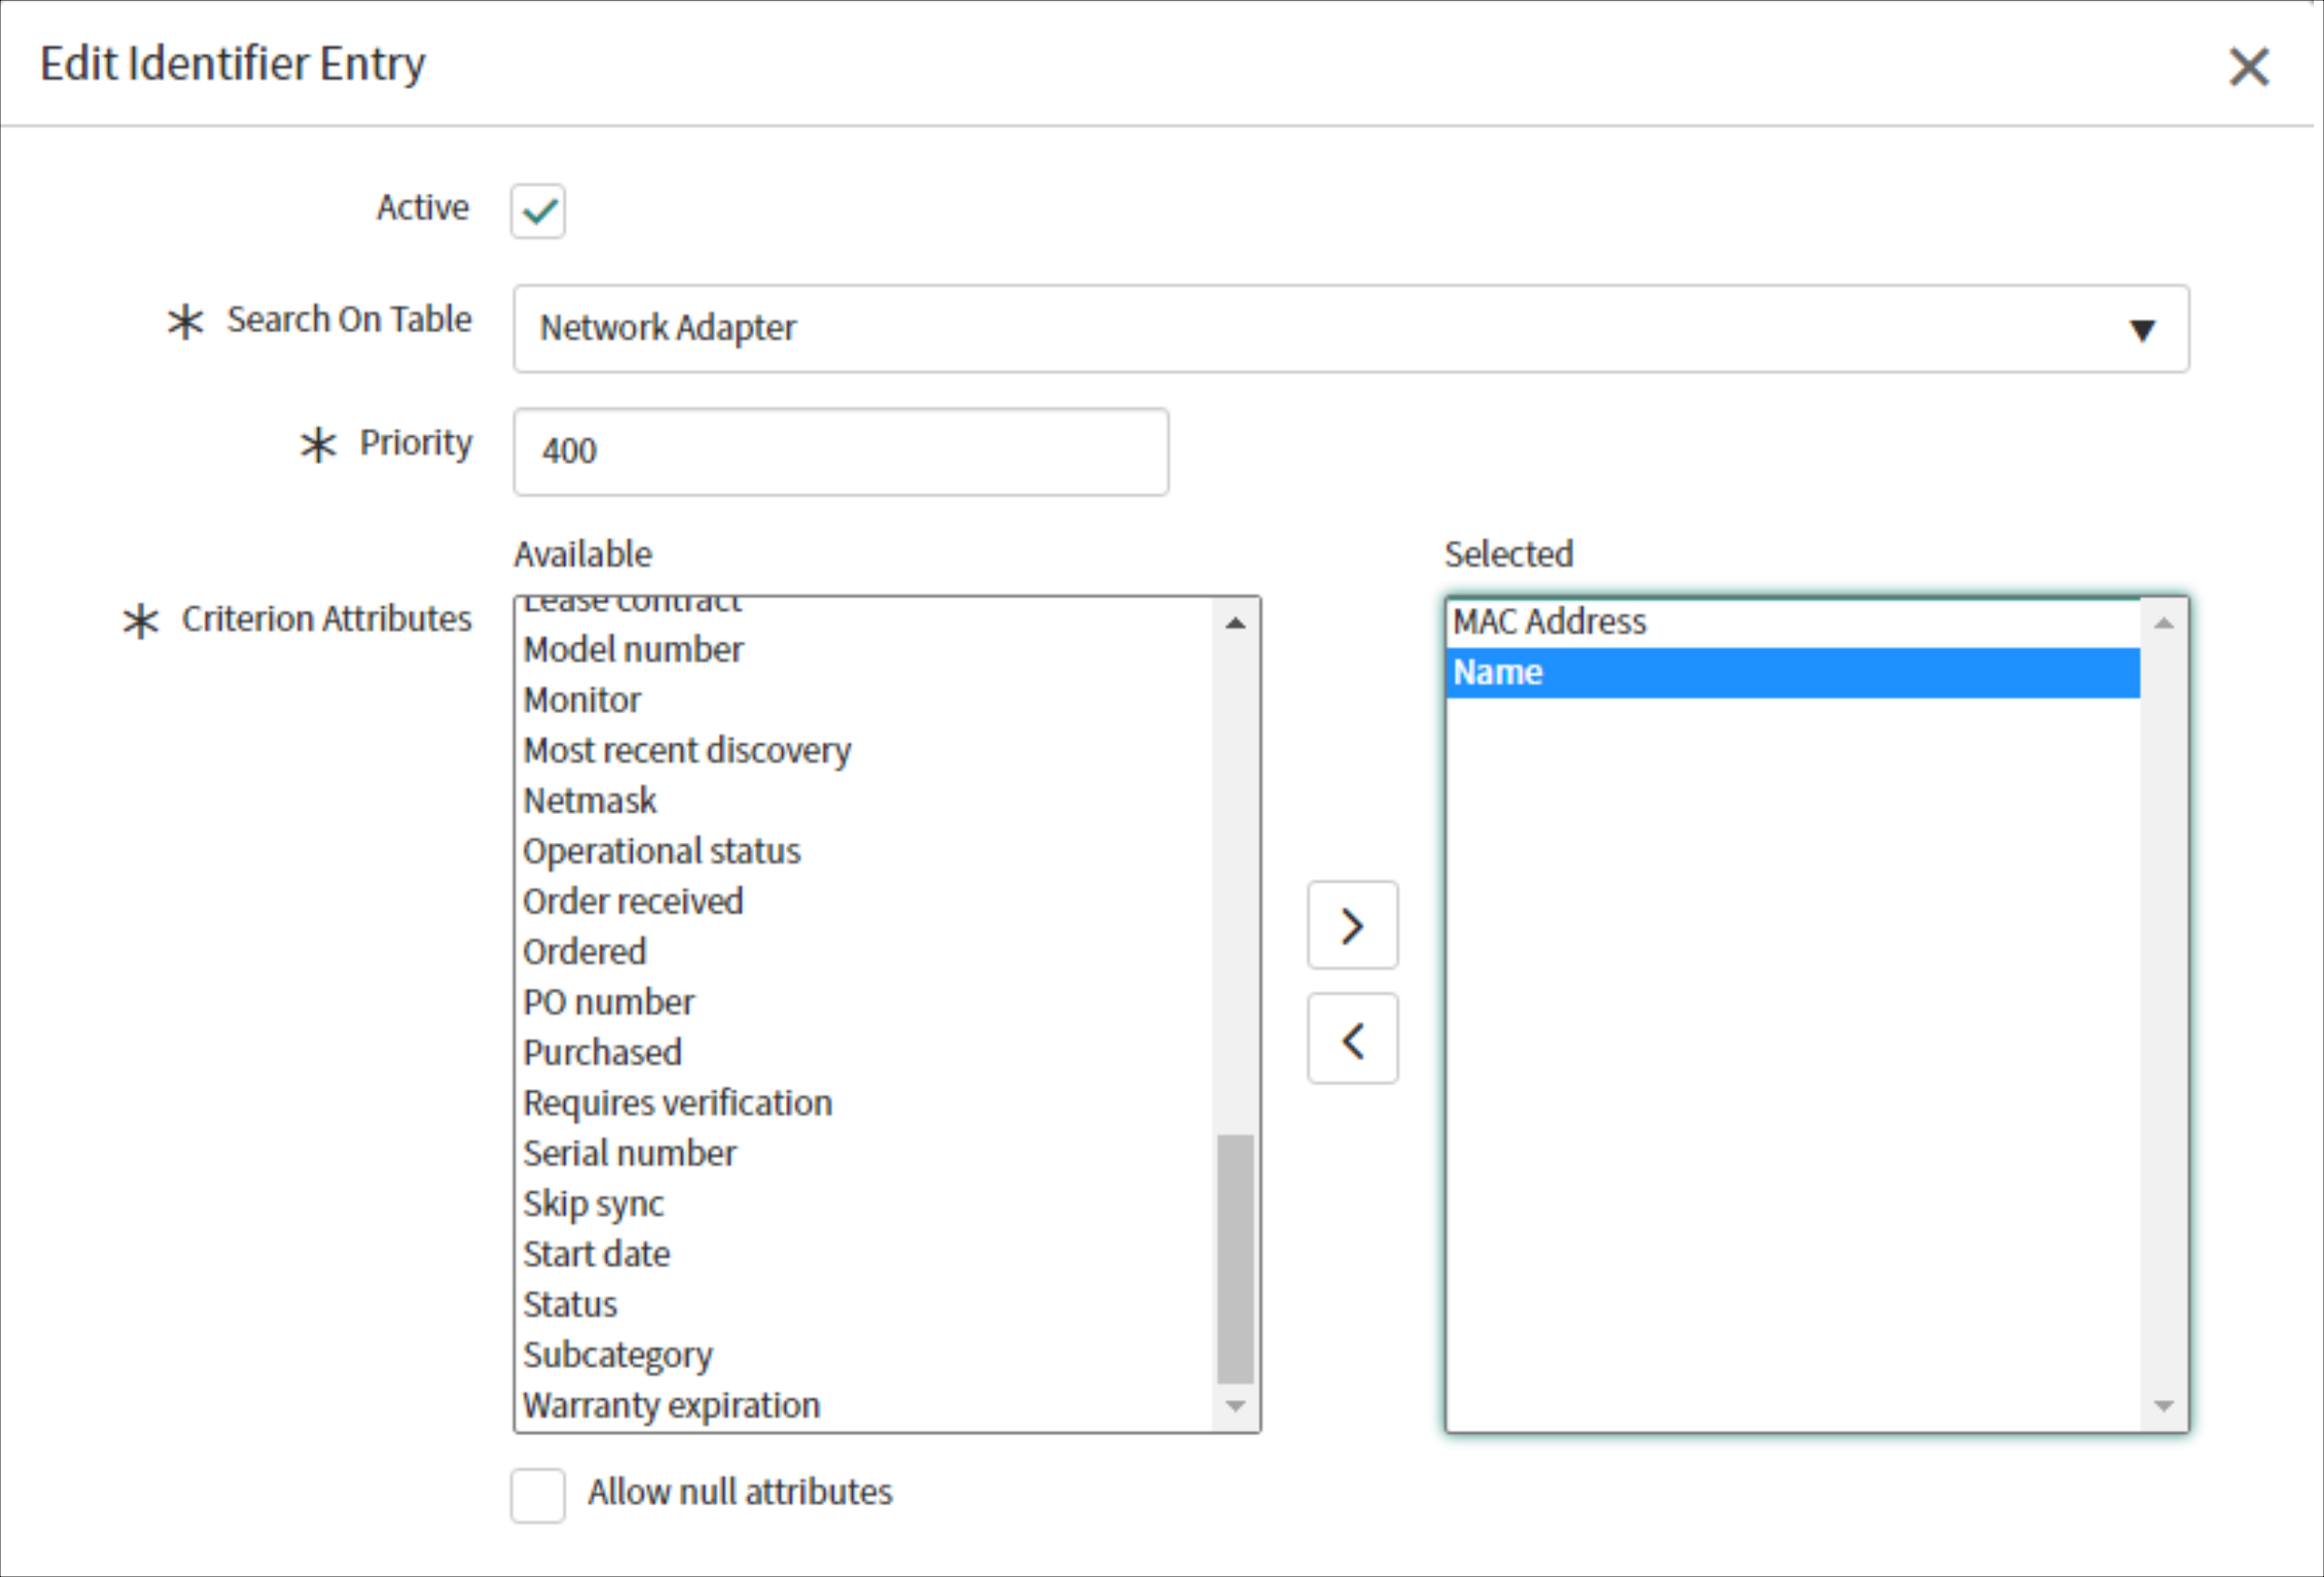Toggle the Active checkbox
This screenshot has width=2324, height=1577.
(538, 210)
